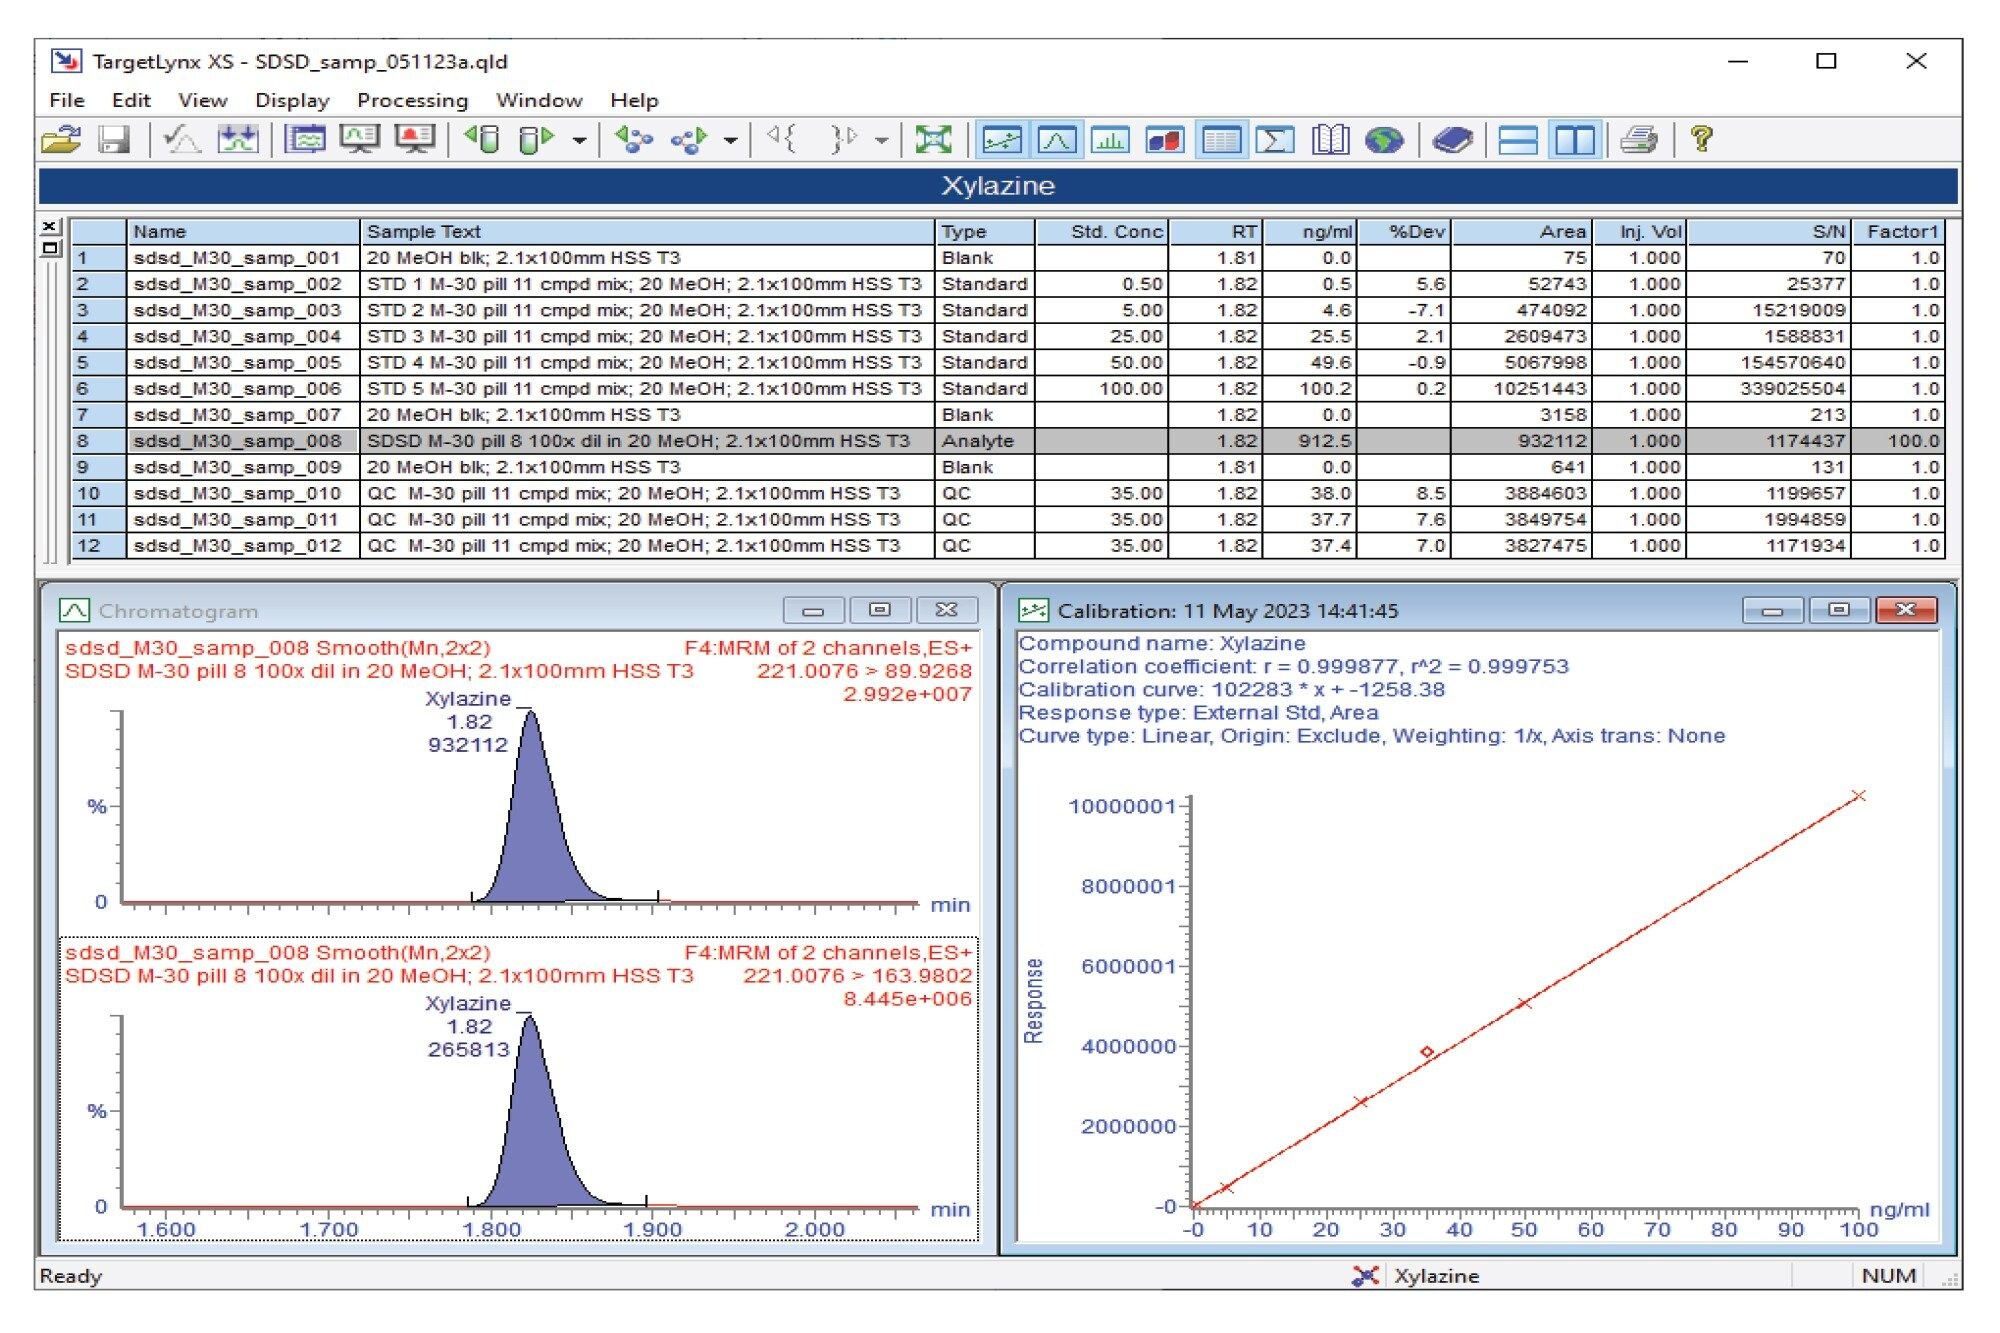Click the Xylazine compound icon in status bar
Screen dimensions: 2000x1333
tap(1365, 1275)
